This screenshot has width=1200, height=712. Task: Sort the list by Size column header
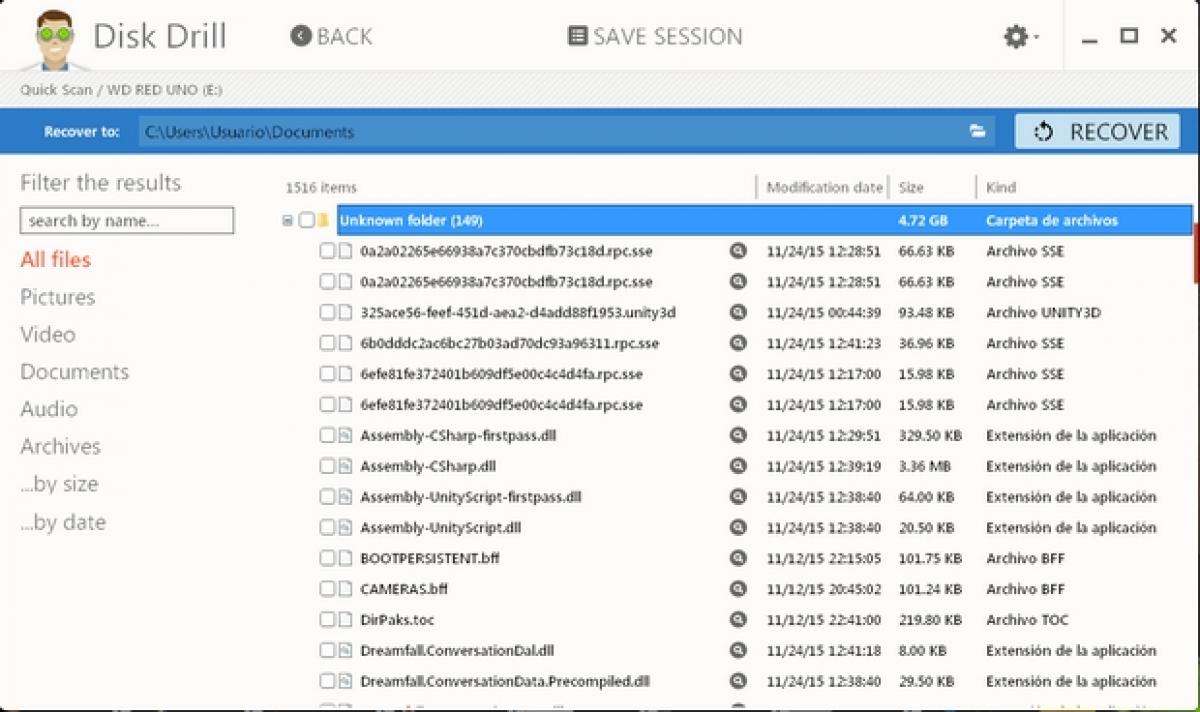pos(911,187)
